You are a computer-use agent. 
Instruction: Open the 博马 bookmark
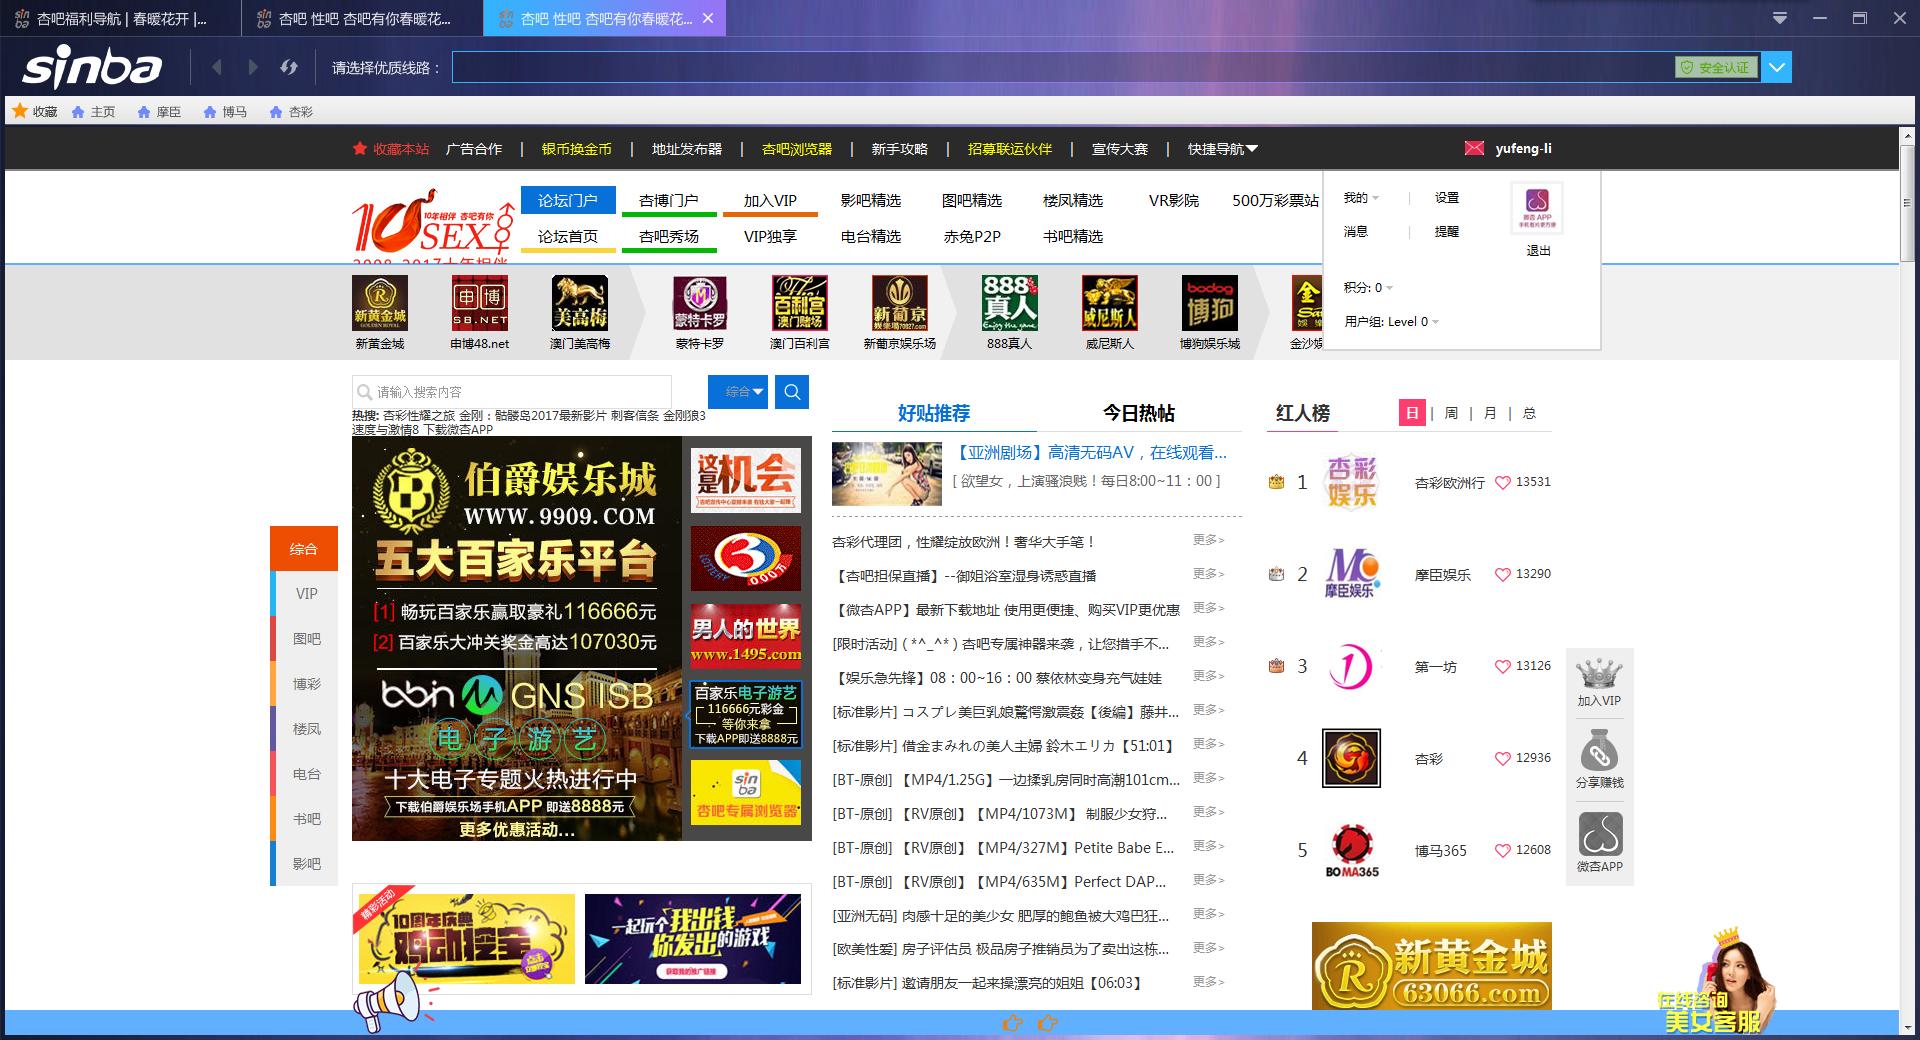pos(225,112)
